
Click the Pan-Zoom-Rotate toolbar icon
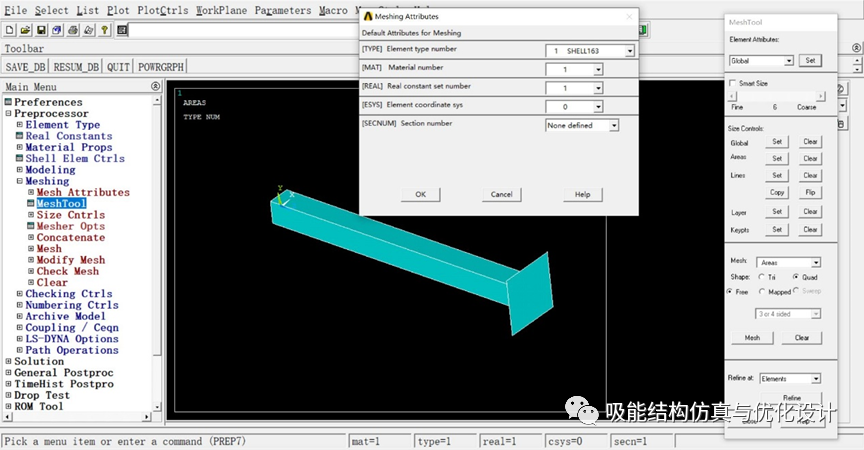pos(57,30)
